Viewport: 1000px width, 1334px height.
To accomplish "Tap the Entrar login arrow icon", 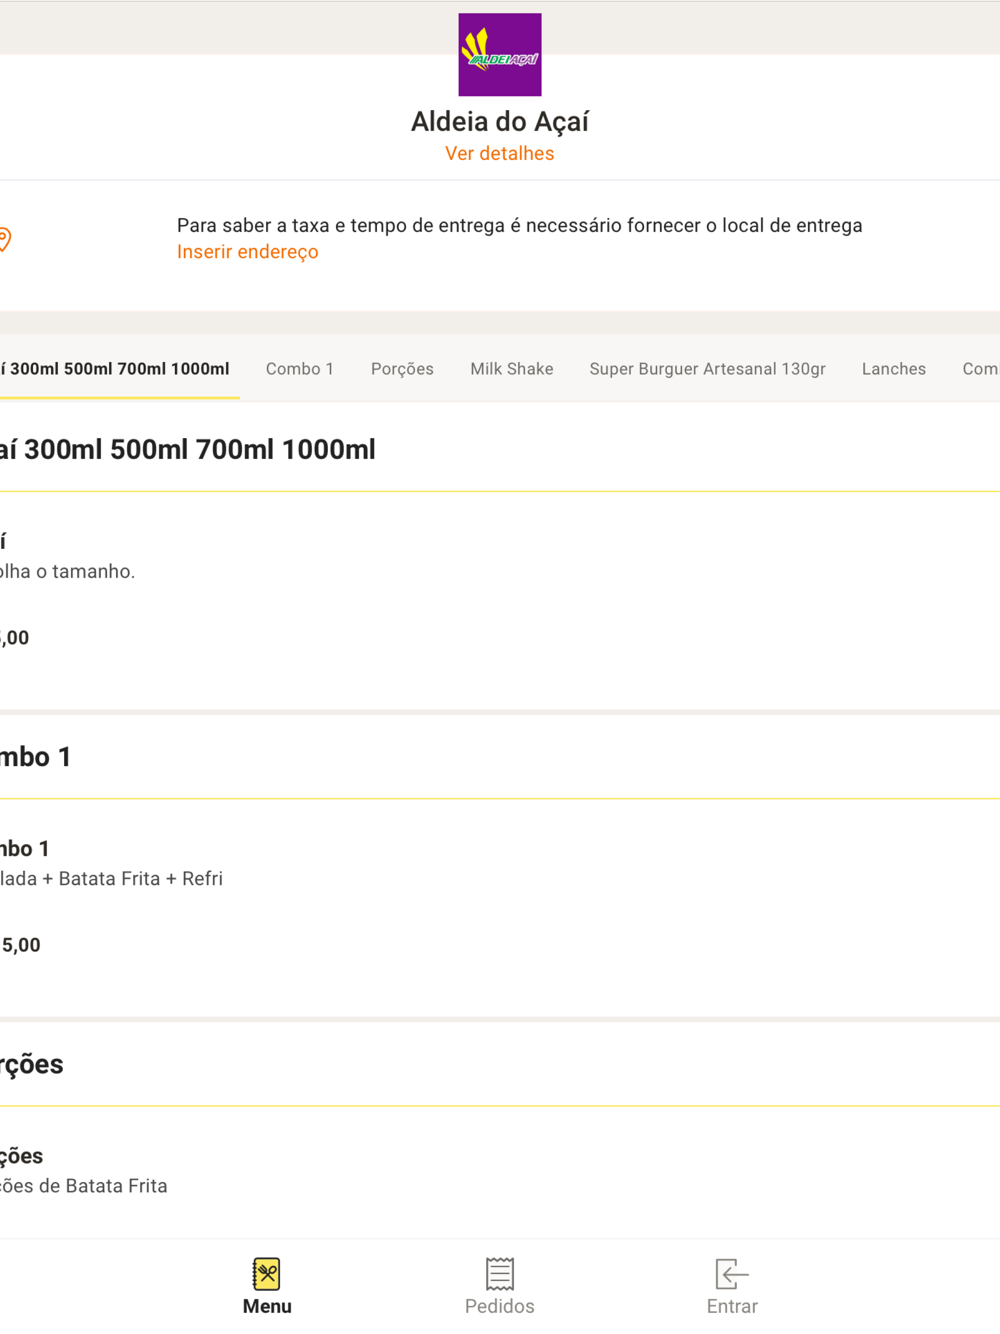I will point(732,1273).
